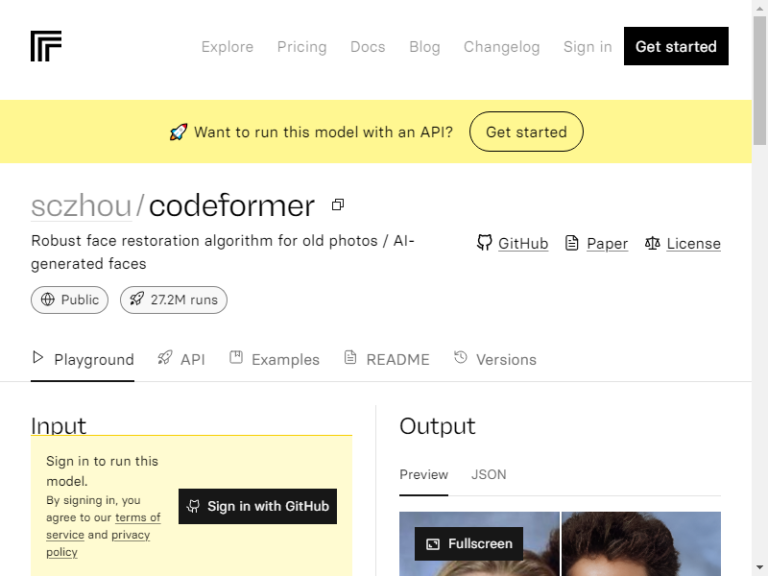Click the file icon of README tab
Screen dimensions: 768x576
point(350,357)
